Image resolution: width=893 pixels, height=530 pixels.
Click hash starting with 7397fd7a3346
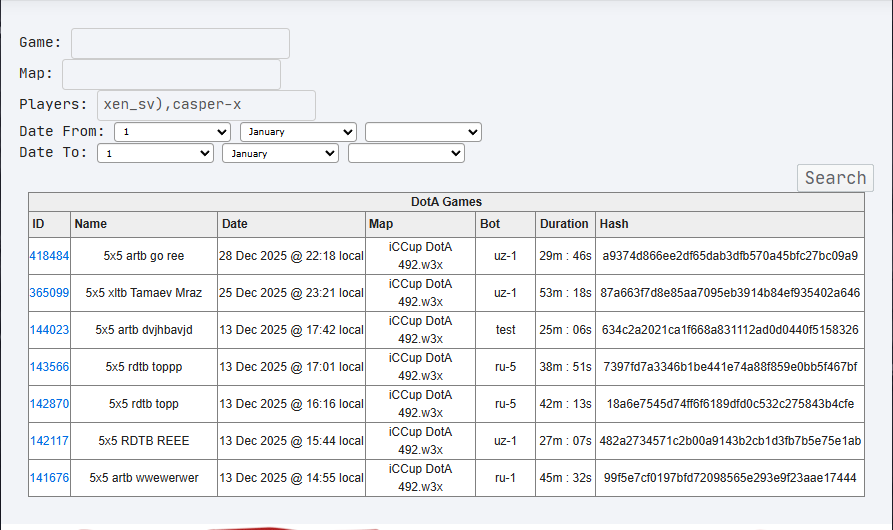click(x=730, y=367)
